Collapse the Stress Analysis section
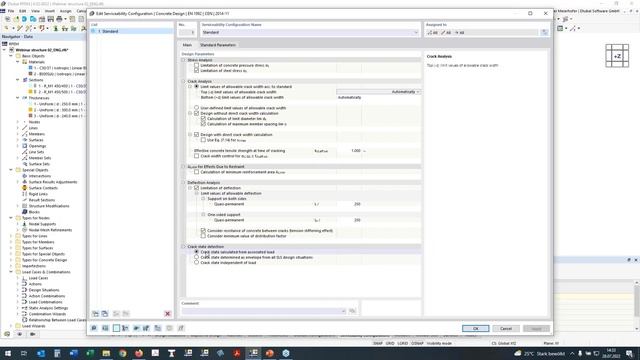640x360 pixels. [183, 60]
